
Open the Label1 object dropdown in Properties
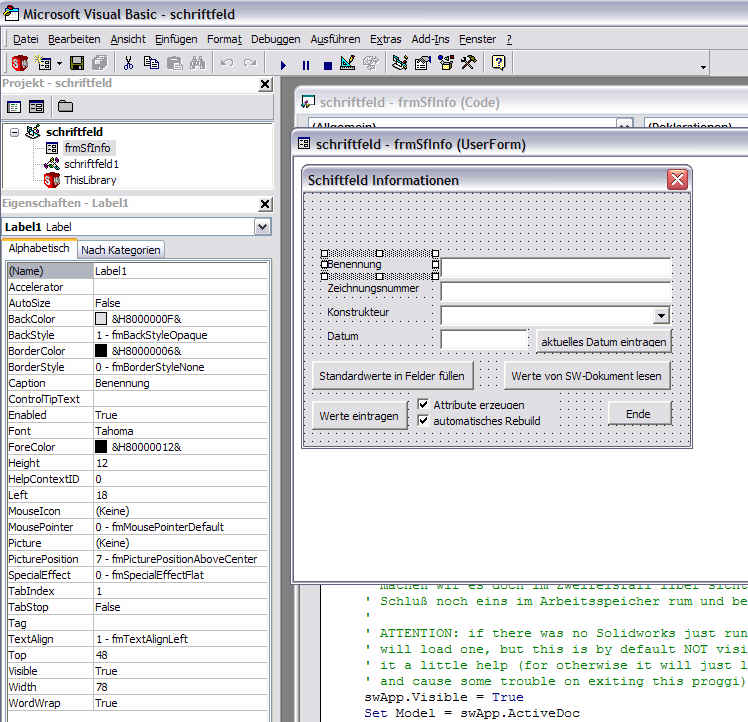(262, 227)
